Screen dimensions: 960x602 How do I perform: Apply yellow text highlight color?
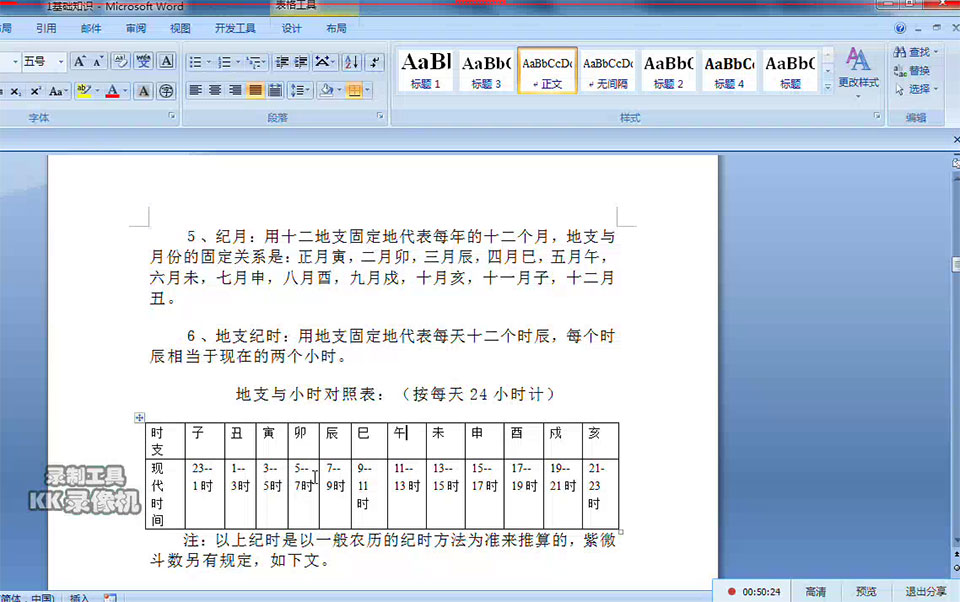[84, 91]
